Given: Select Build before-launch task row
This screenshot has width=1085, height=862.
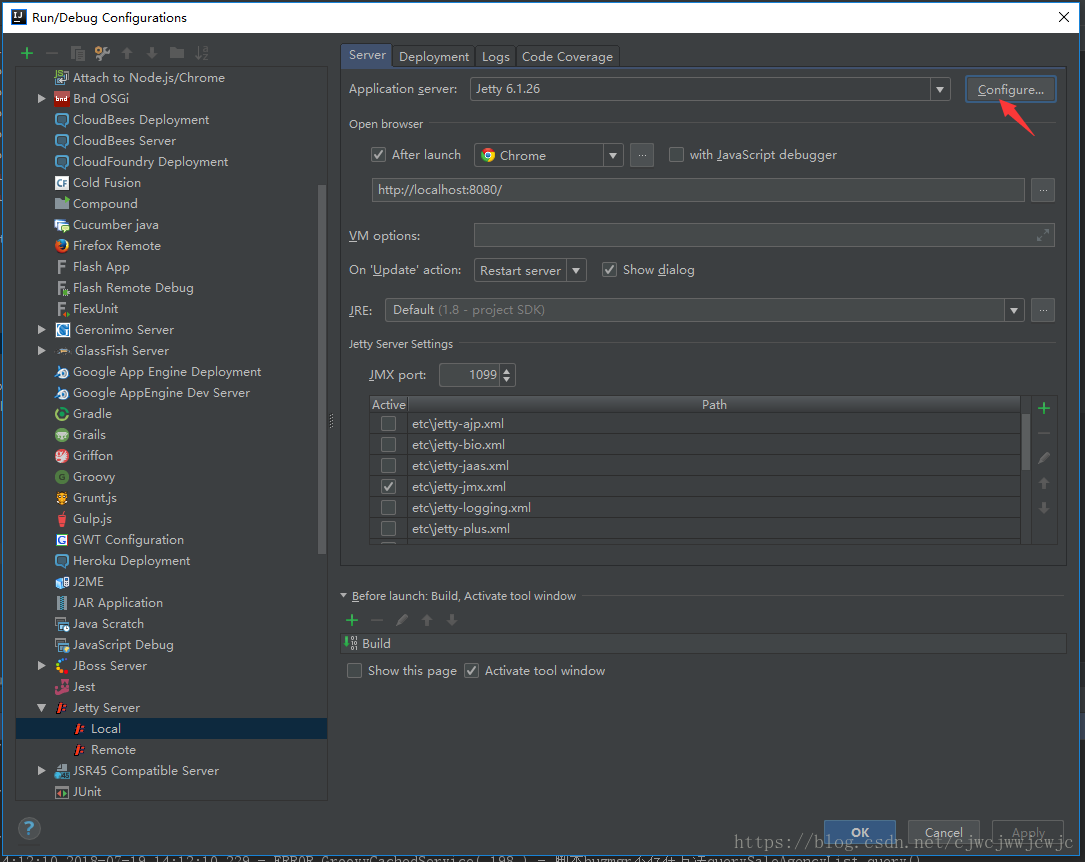Looking at the screenshot, I should coord(704,643).
